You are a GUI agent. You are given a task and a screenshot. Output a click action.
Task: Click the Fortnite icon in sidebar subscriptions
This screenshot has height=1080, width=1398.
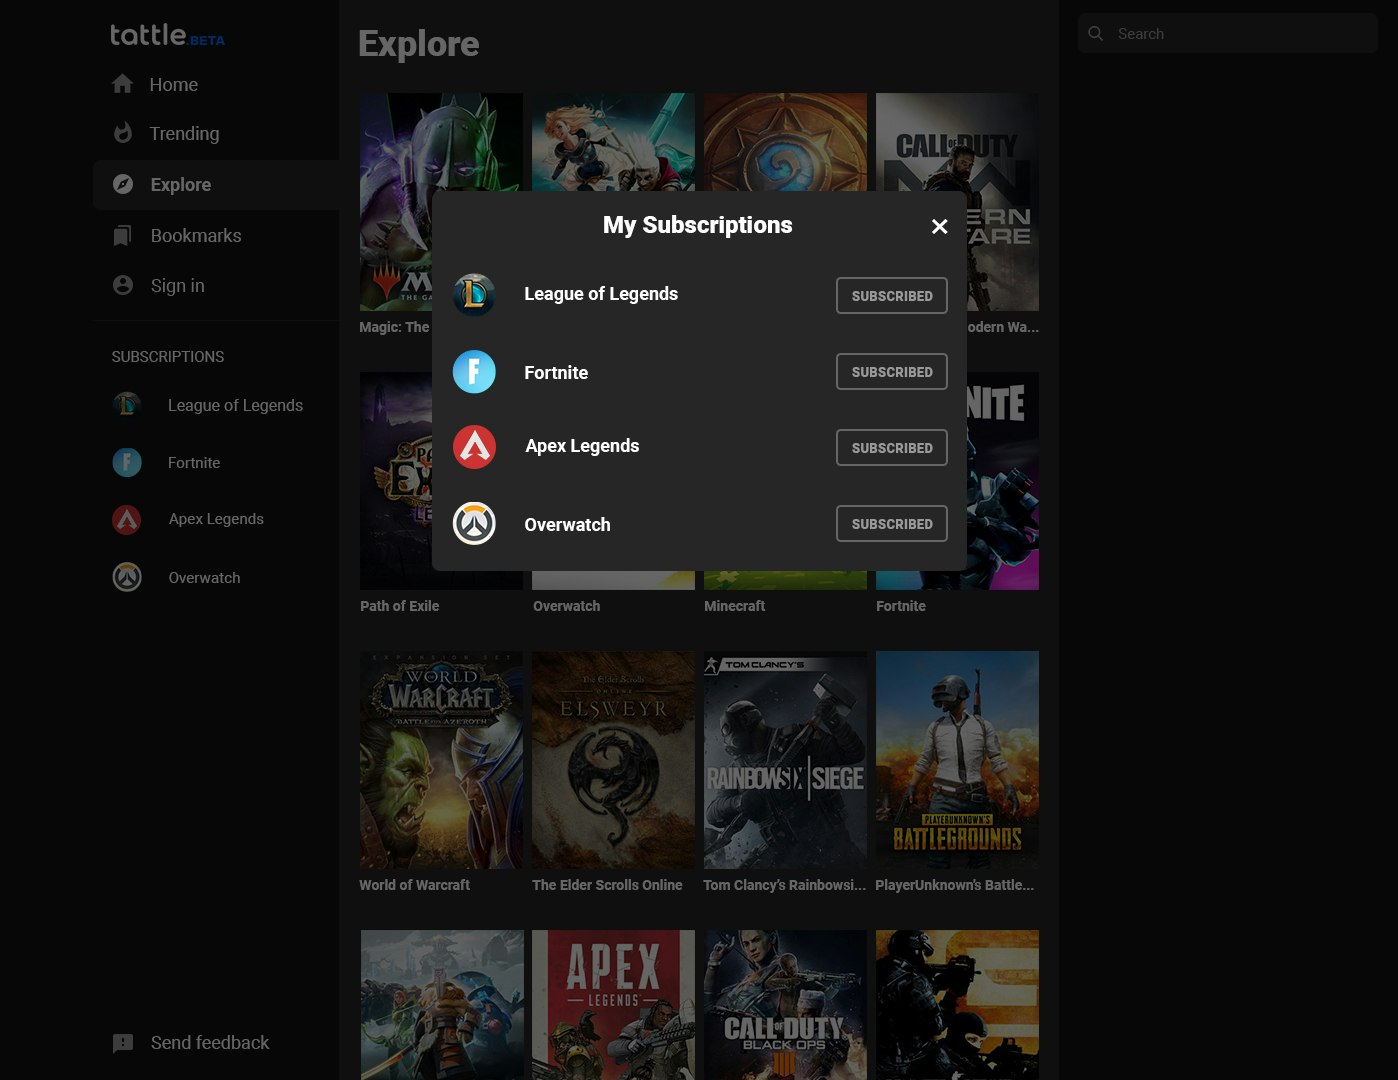127,462
